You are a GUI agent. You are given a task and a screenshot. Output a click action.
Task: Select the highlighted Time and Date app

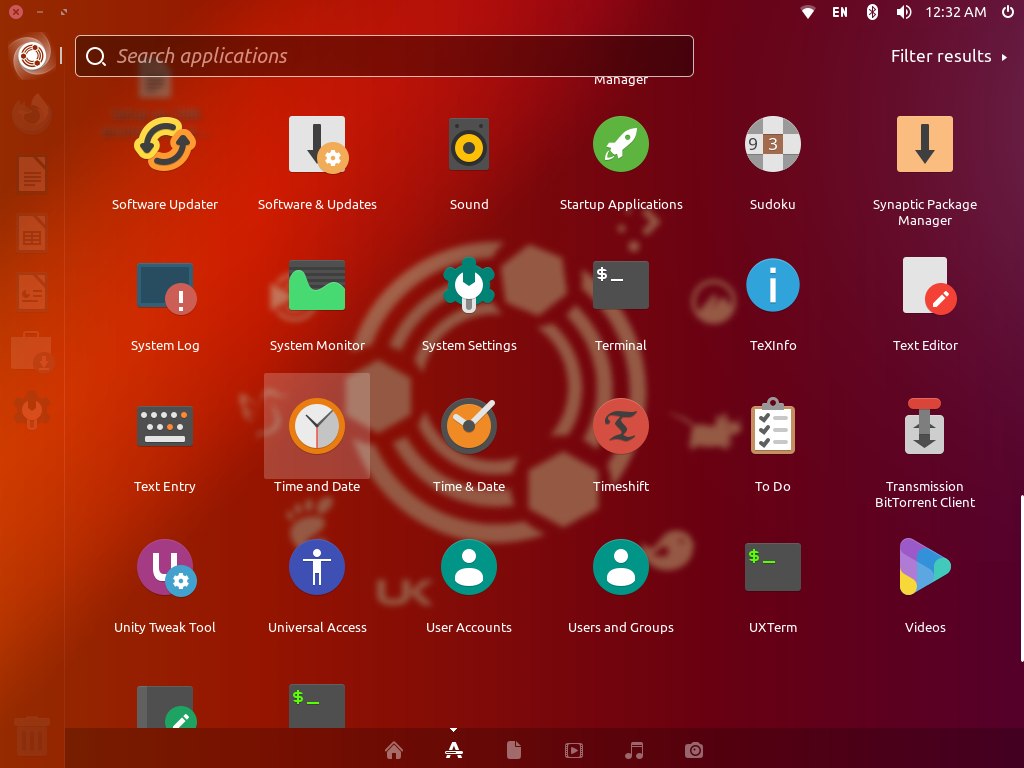tap(317, 426)
